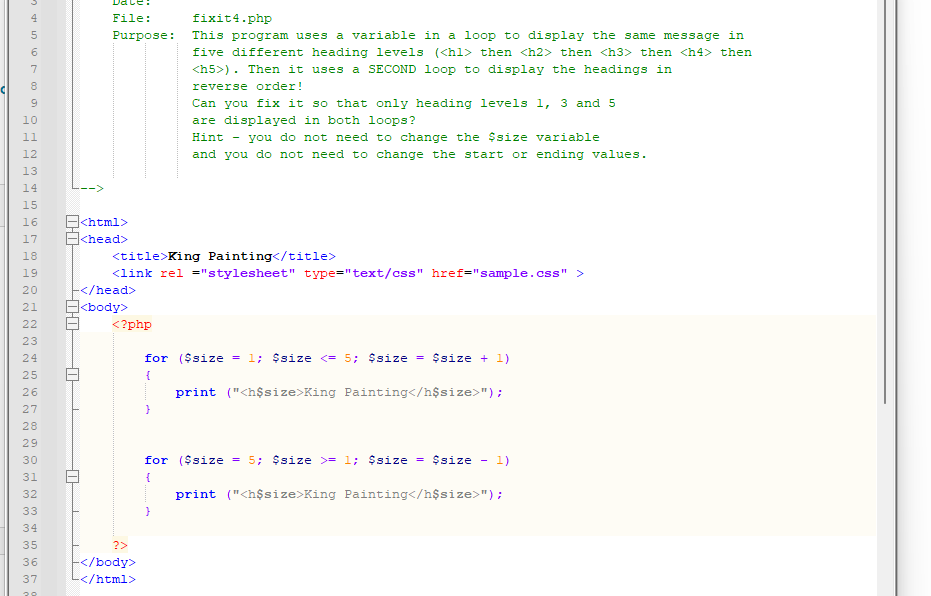Click the partially visible icon at the left edge
931x596 pixels.
point(4,88)
